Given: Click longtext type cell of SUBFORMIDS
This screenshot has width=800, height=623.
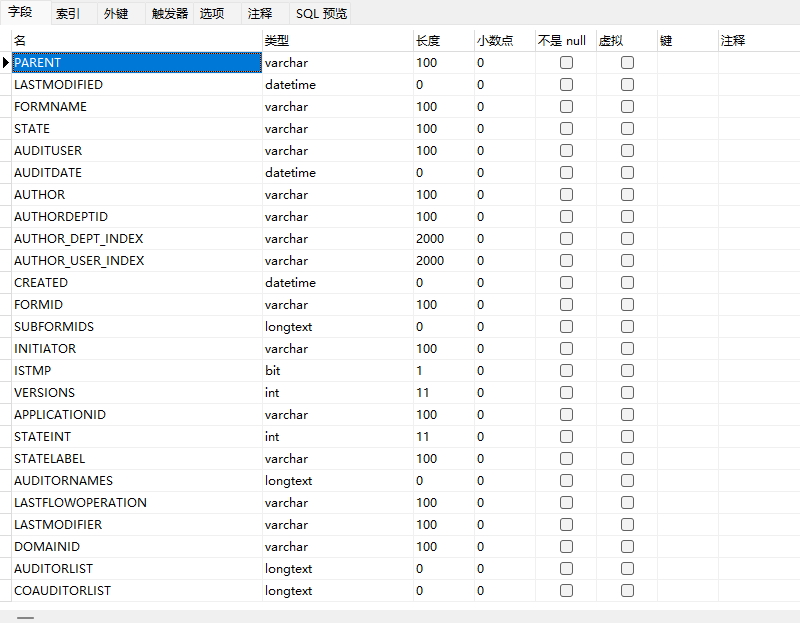Looking at the screenshot, I should [338, 327].
